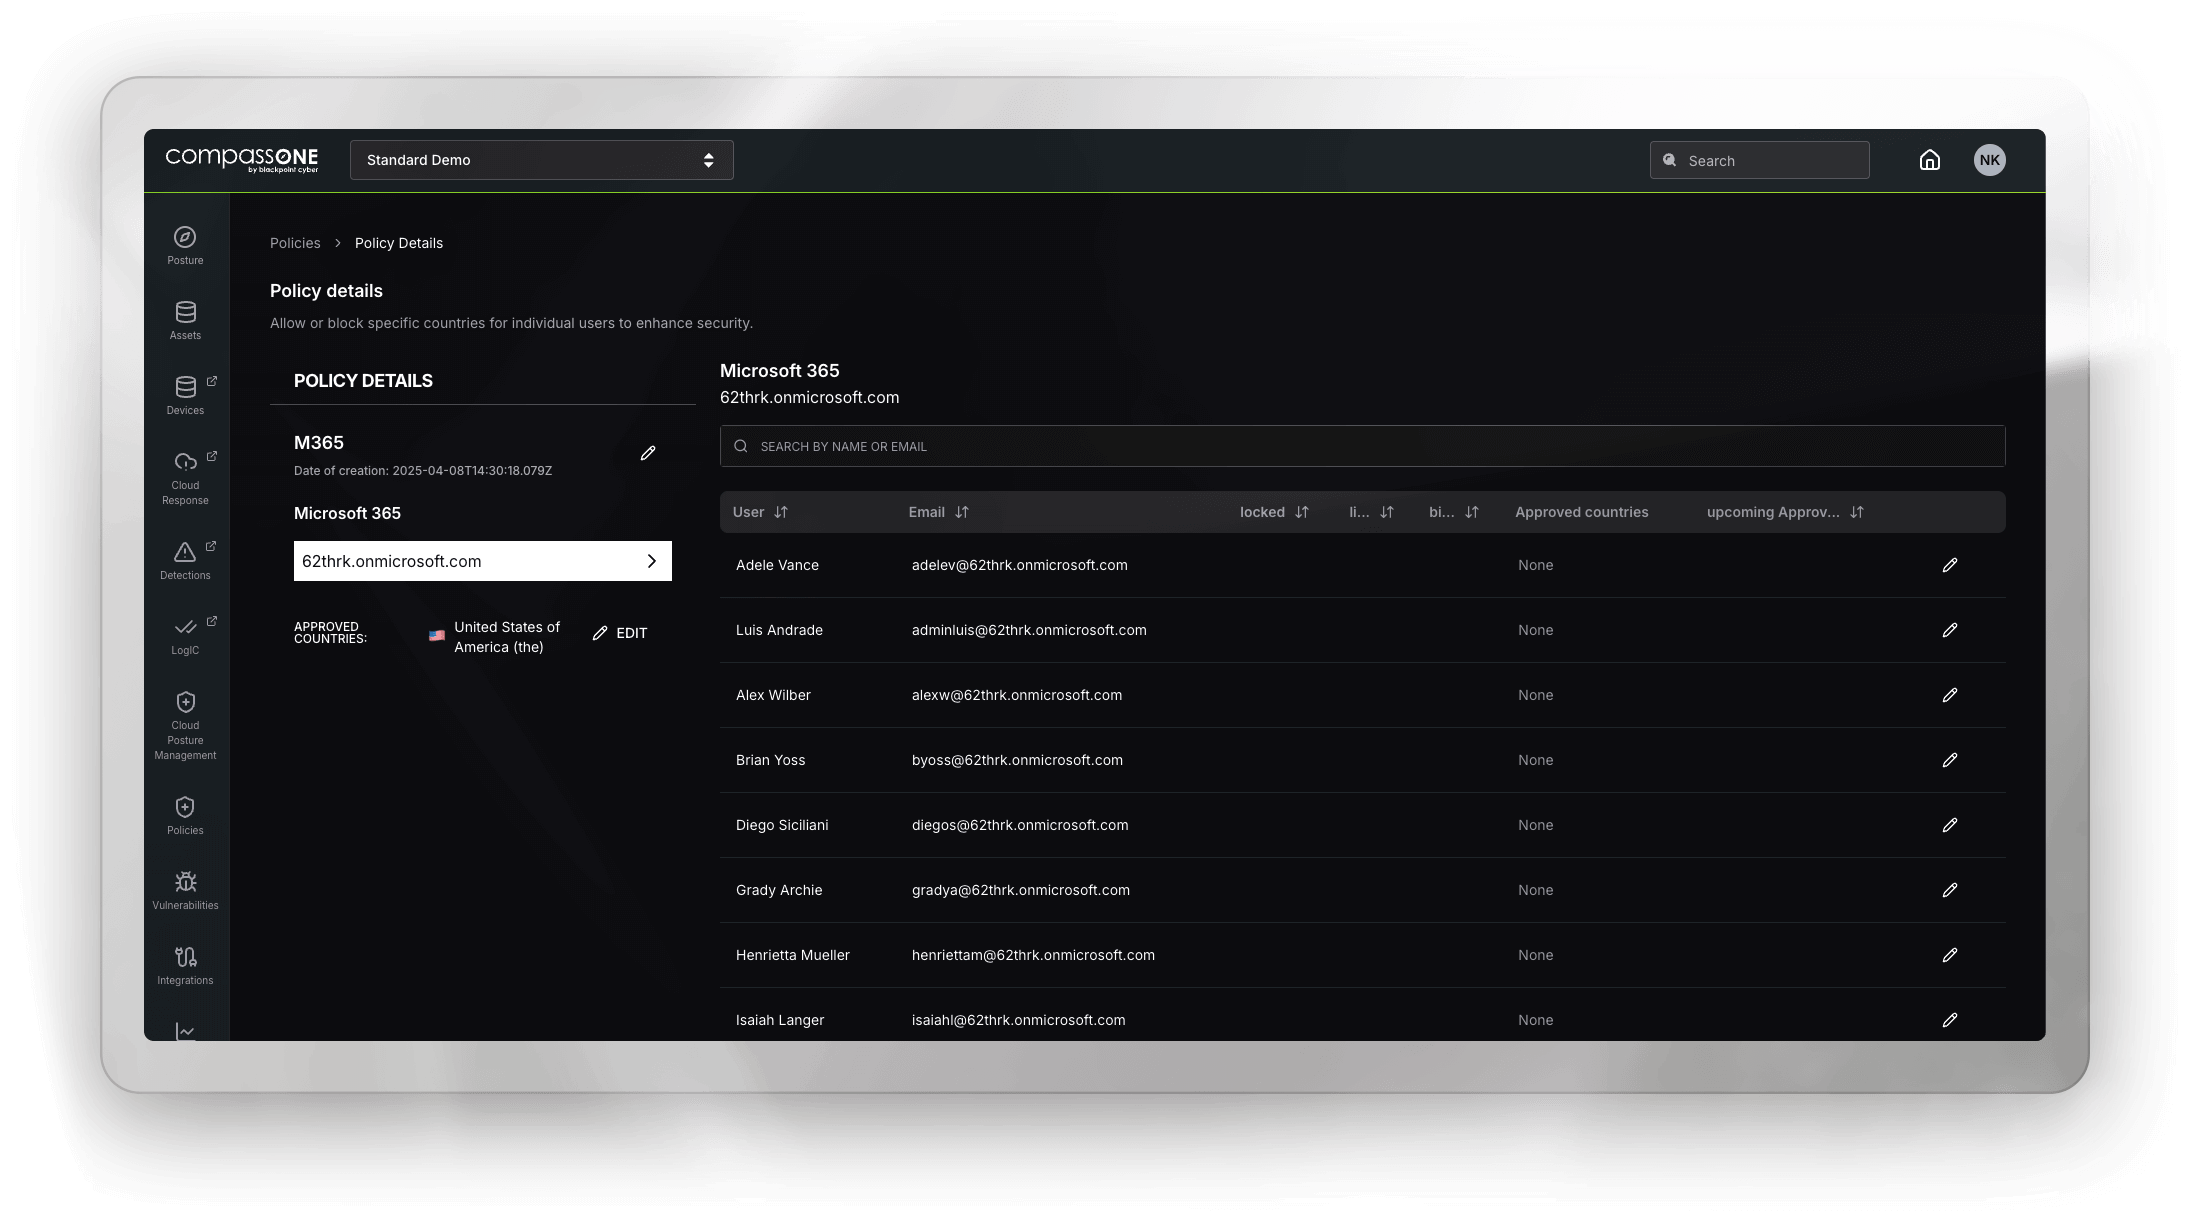The height and width of the screenshot is (1218, 2190).
Task: Edit Brian Yoss's row pencil icon
Action: 1950,760
